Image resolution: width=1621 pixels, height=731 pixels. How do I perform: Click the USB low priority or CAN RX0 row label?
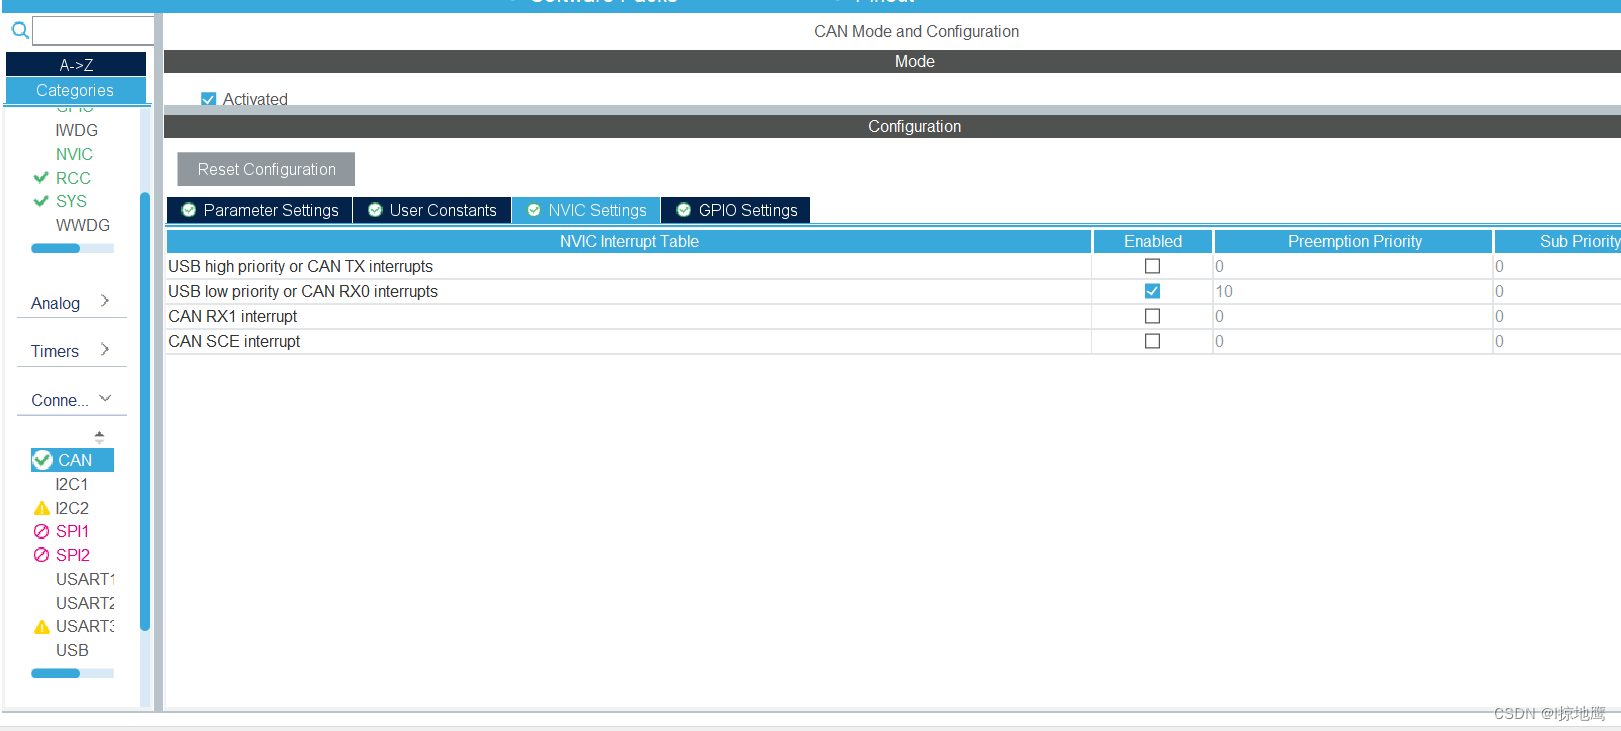tap(303, 291)
